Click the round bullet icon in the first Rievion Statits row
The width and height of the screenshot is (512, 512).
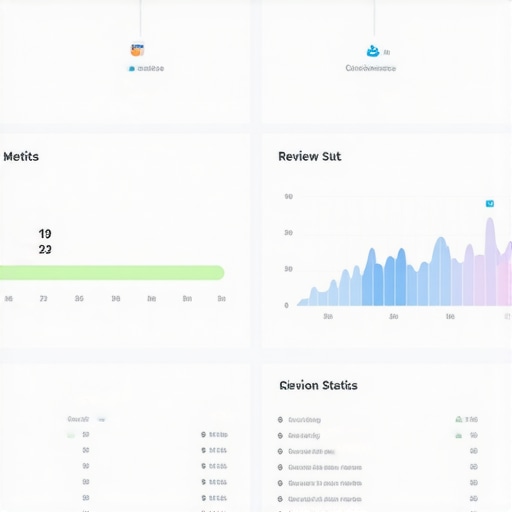point(280,420)
